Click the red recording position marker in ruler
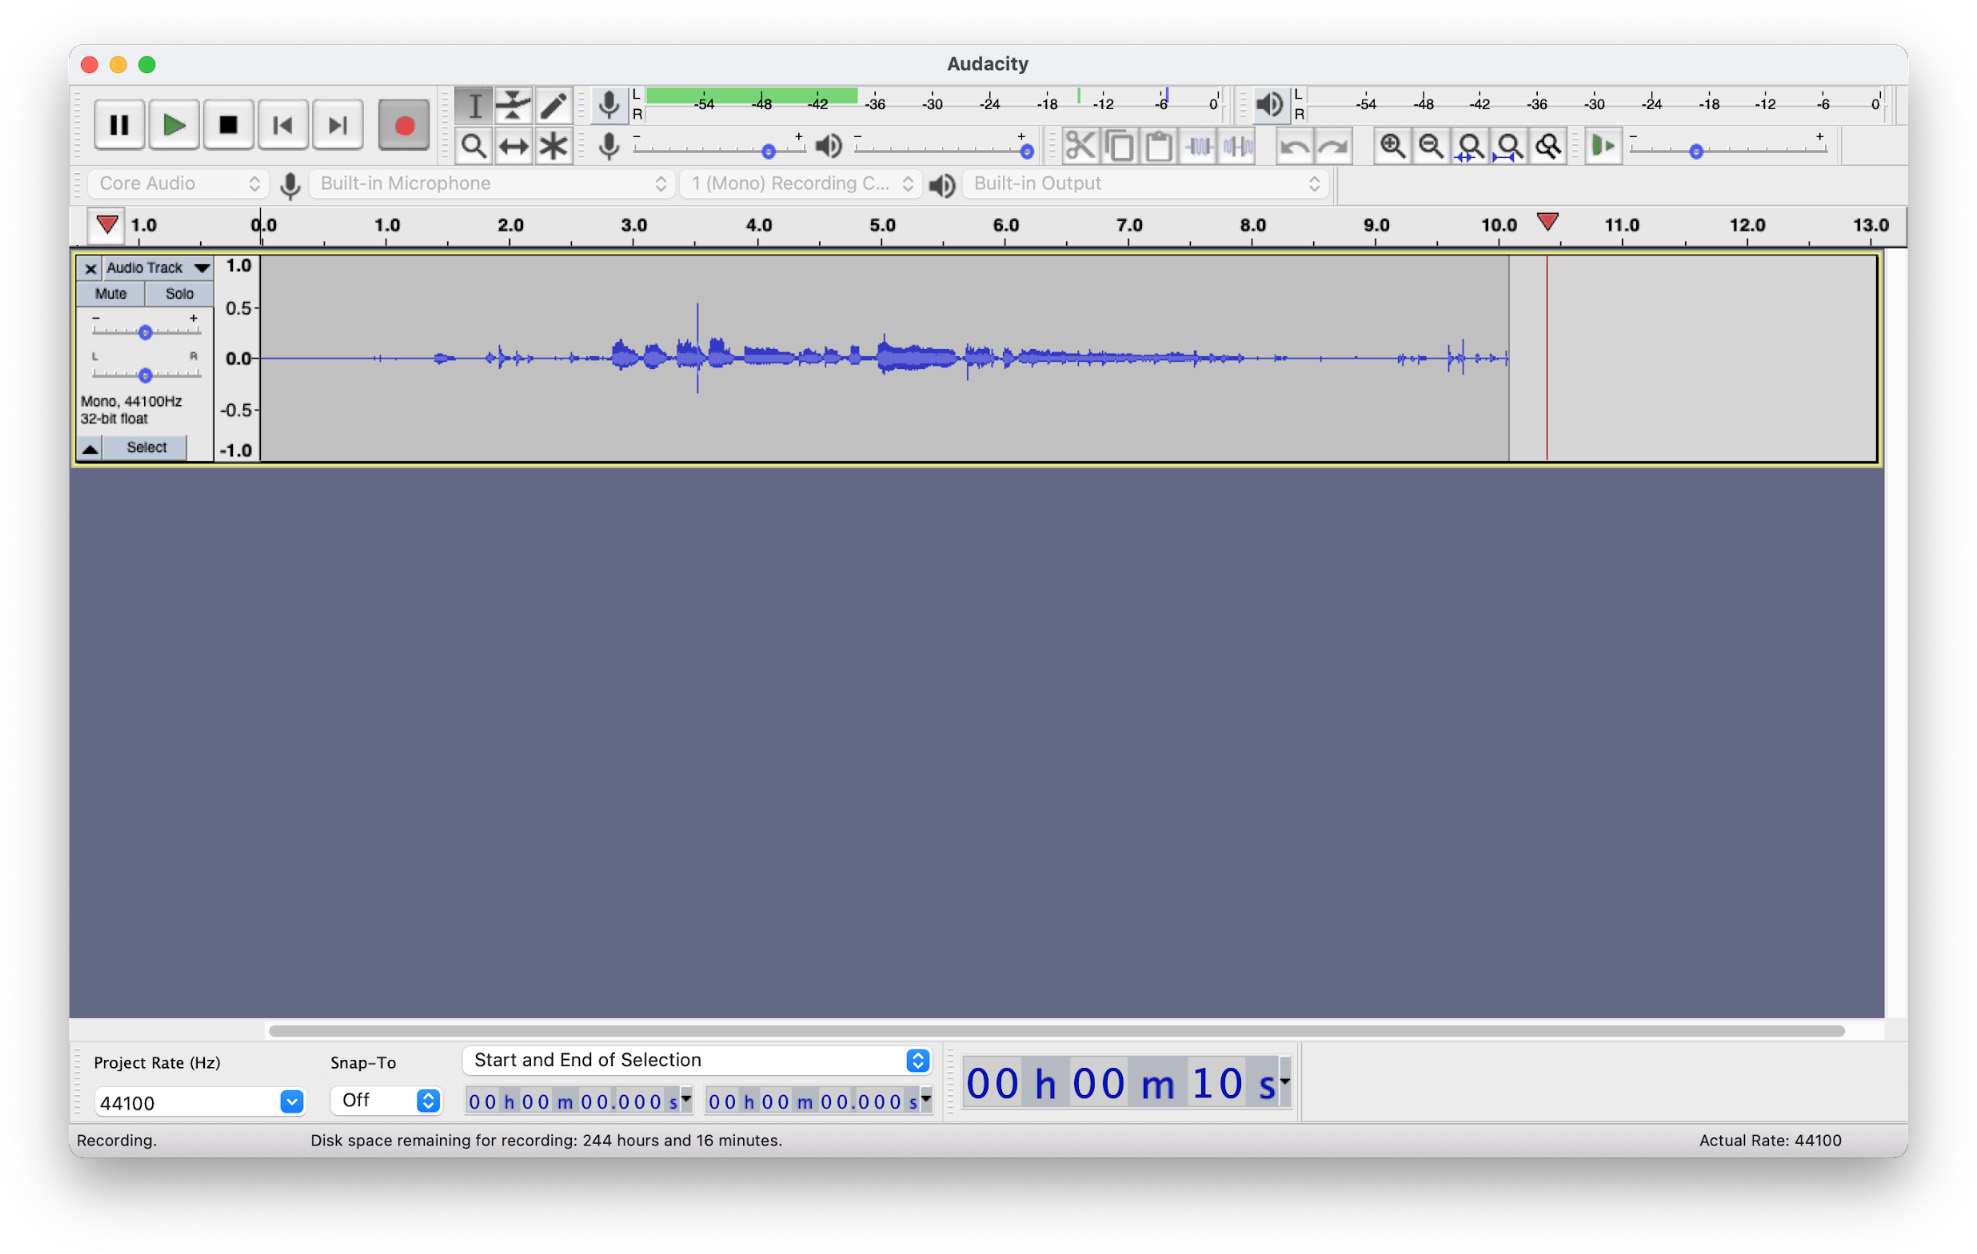Screen dimensions: 1977x1254 pyautogui.click(x=1547, y=221)
